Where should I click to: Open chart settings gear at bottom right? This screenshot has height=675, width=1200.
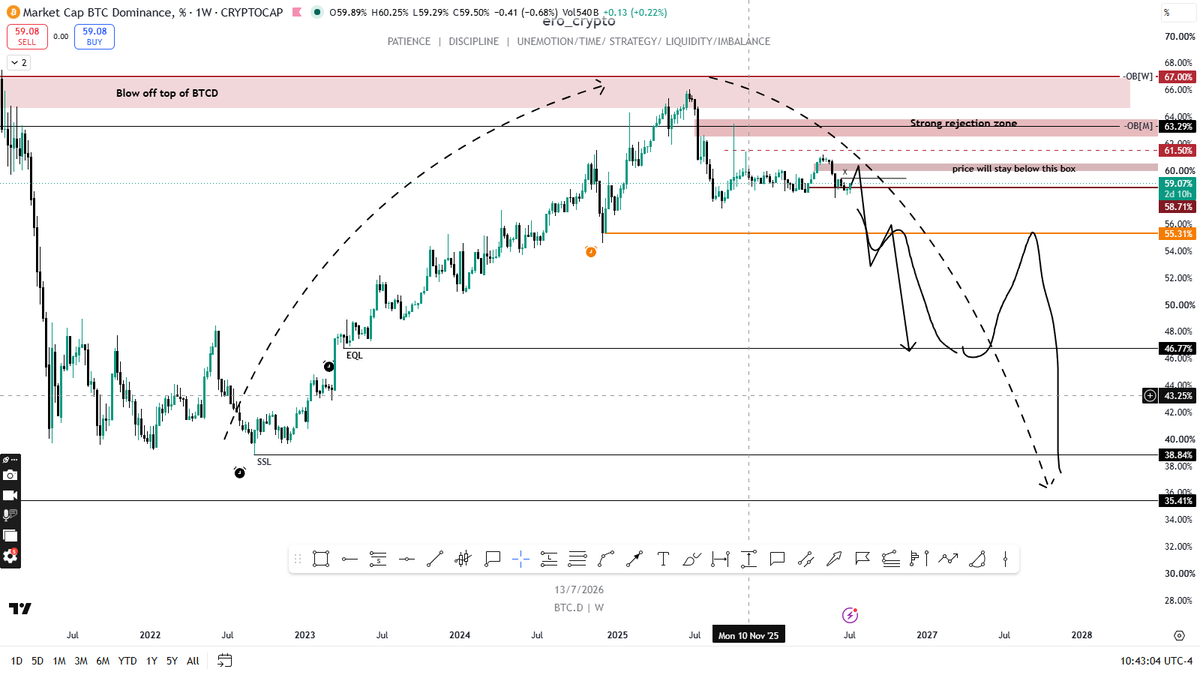click(x=1179, y=635)
